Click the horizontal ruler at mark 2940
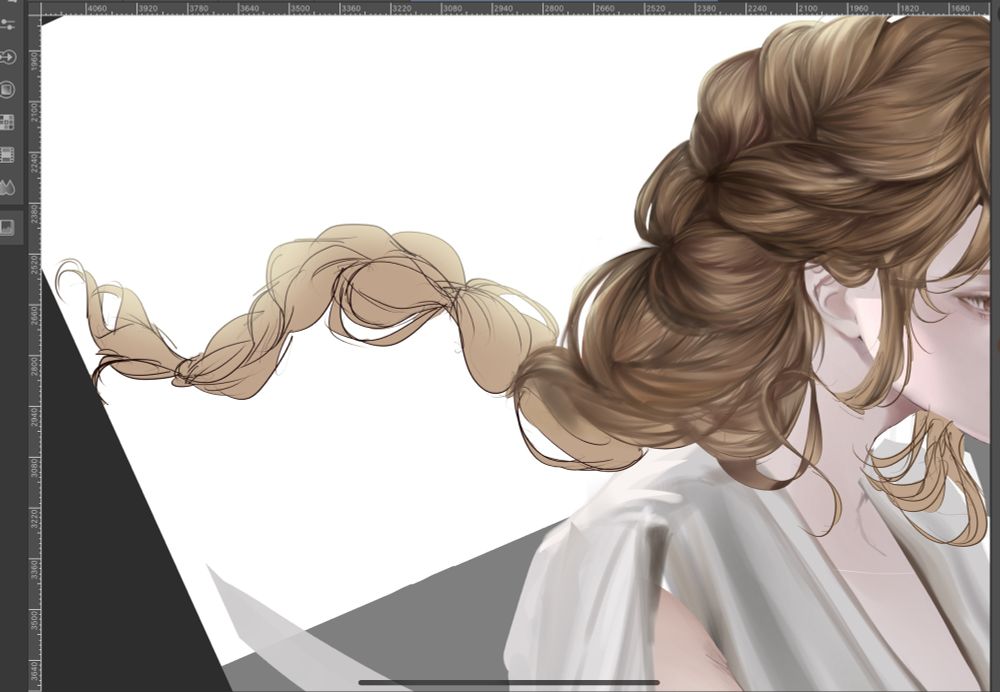Screen dimensions: 1000x692 coord(503,9)
